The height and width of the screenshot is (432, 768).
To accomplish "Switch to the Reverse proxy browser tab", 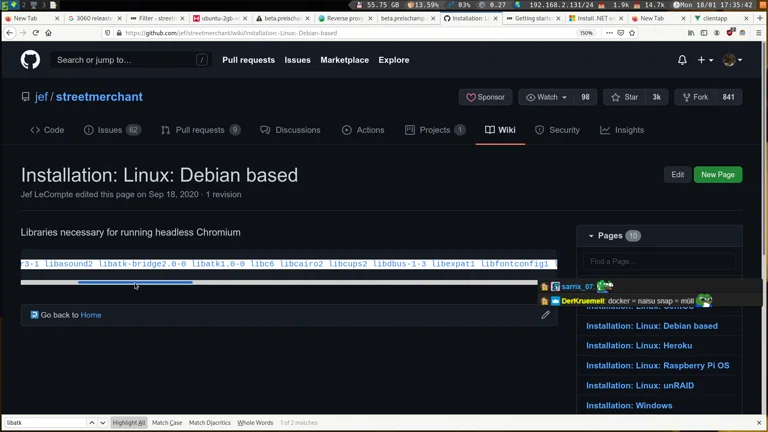I will point(345,18).
